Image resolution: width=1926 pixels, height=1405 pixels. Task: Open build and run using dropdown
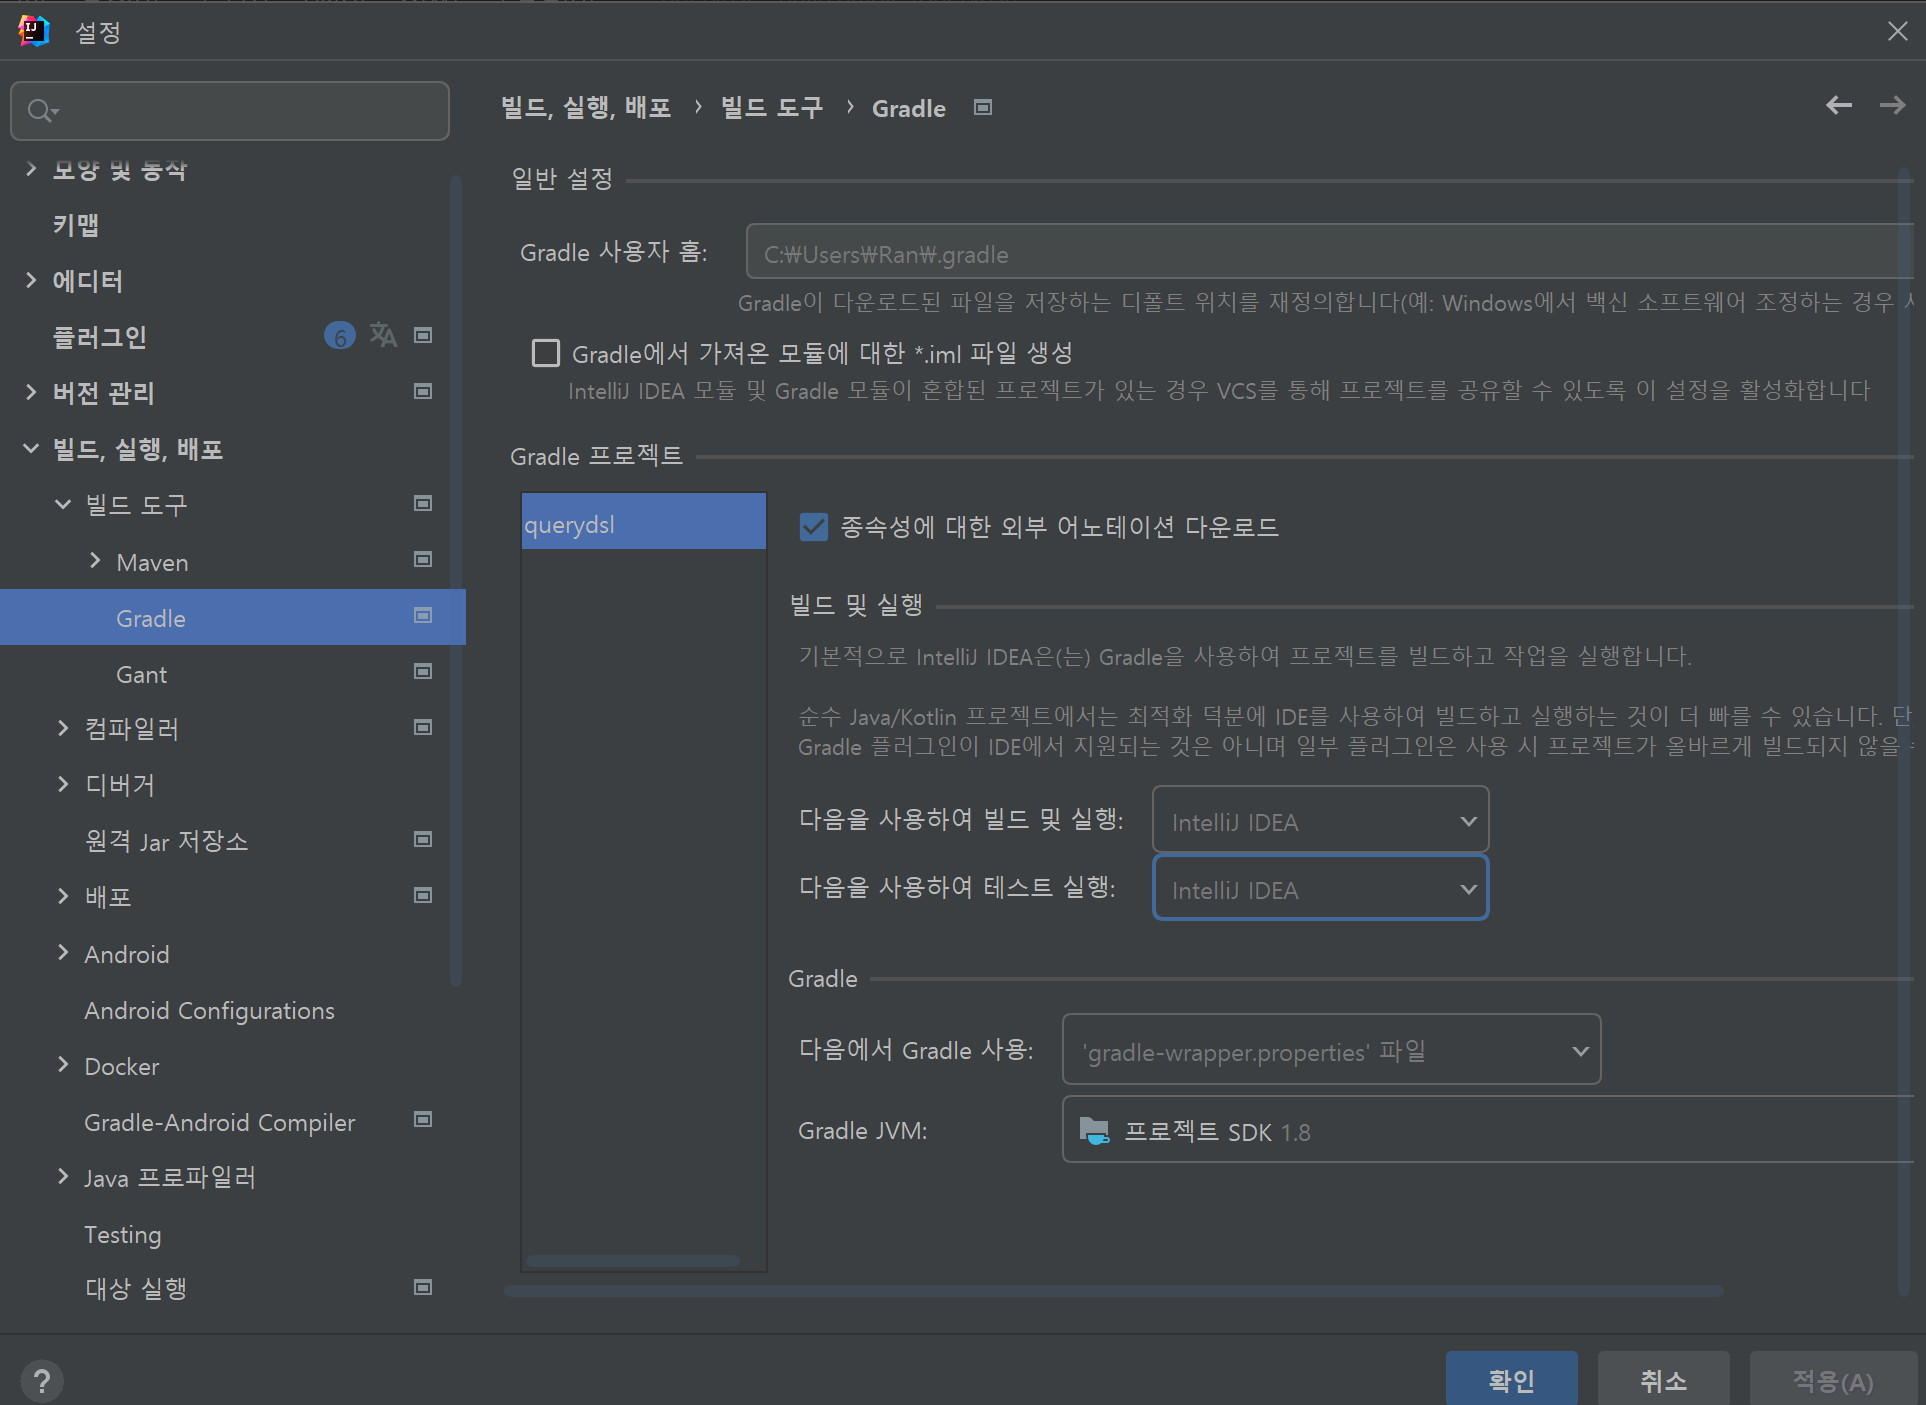pos(1320,821)
